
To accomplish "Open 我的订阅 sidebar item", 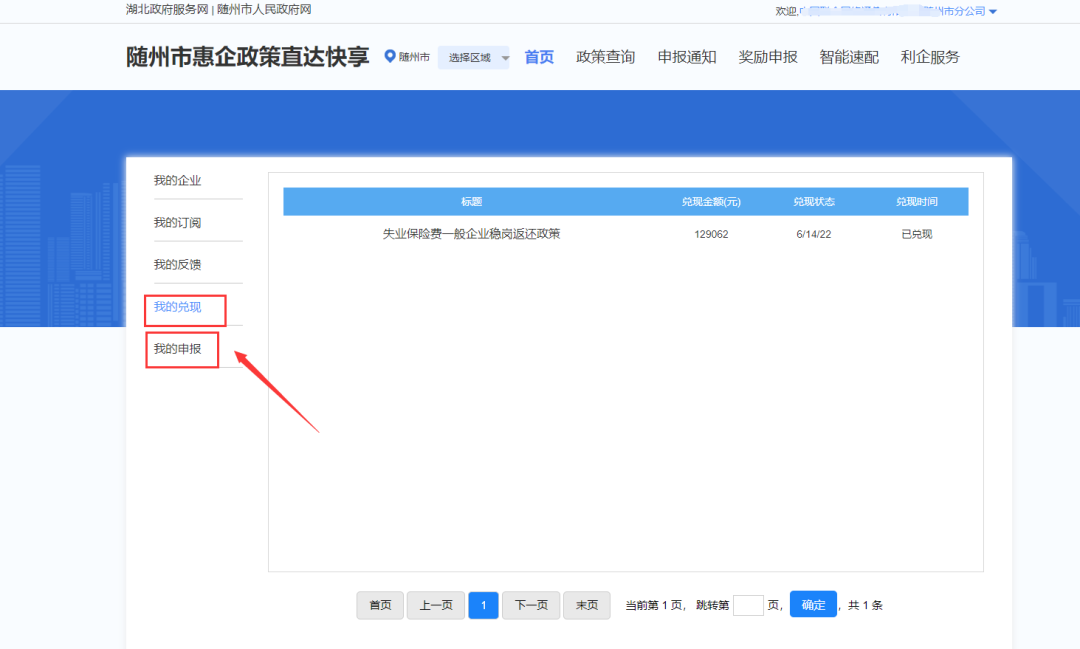I will coord(177,223).
